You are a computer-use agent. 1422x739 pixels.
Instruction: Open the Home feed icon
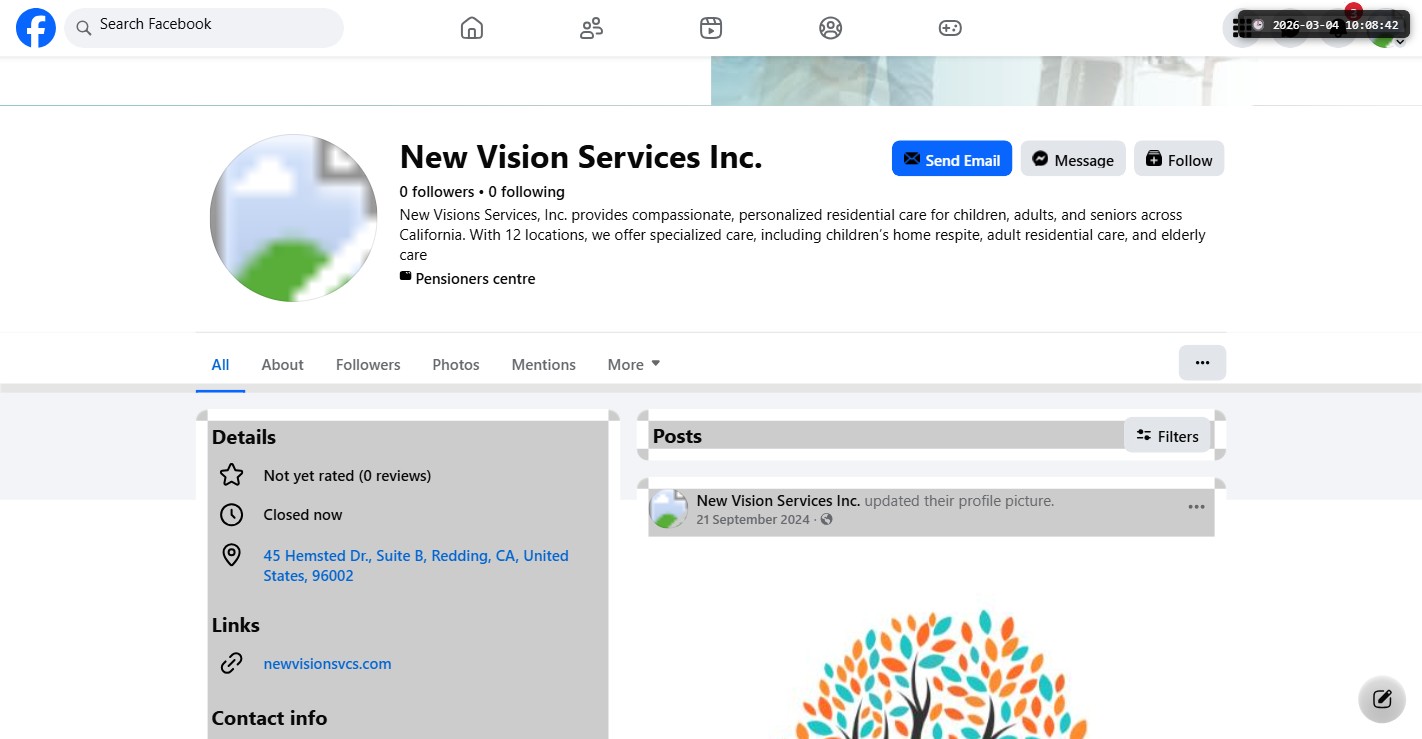point(472,28)
